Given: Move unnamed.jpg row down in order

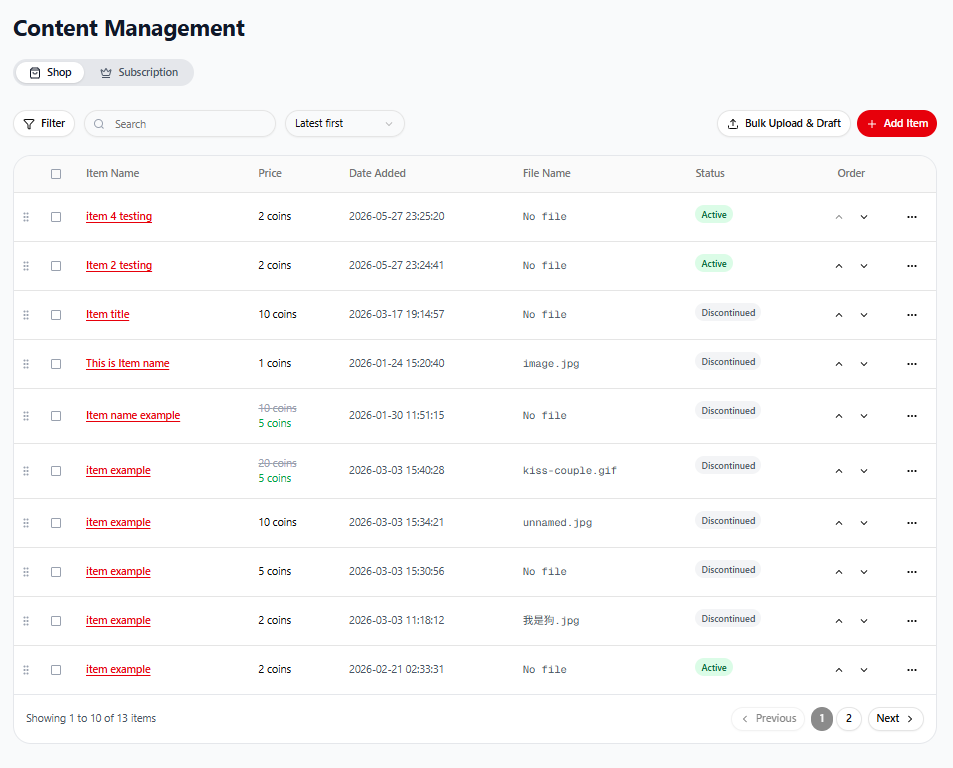Looking at the screenshot, I should point(864,523).
